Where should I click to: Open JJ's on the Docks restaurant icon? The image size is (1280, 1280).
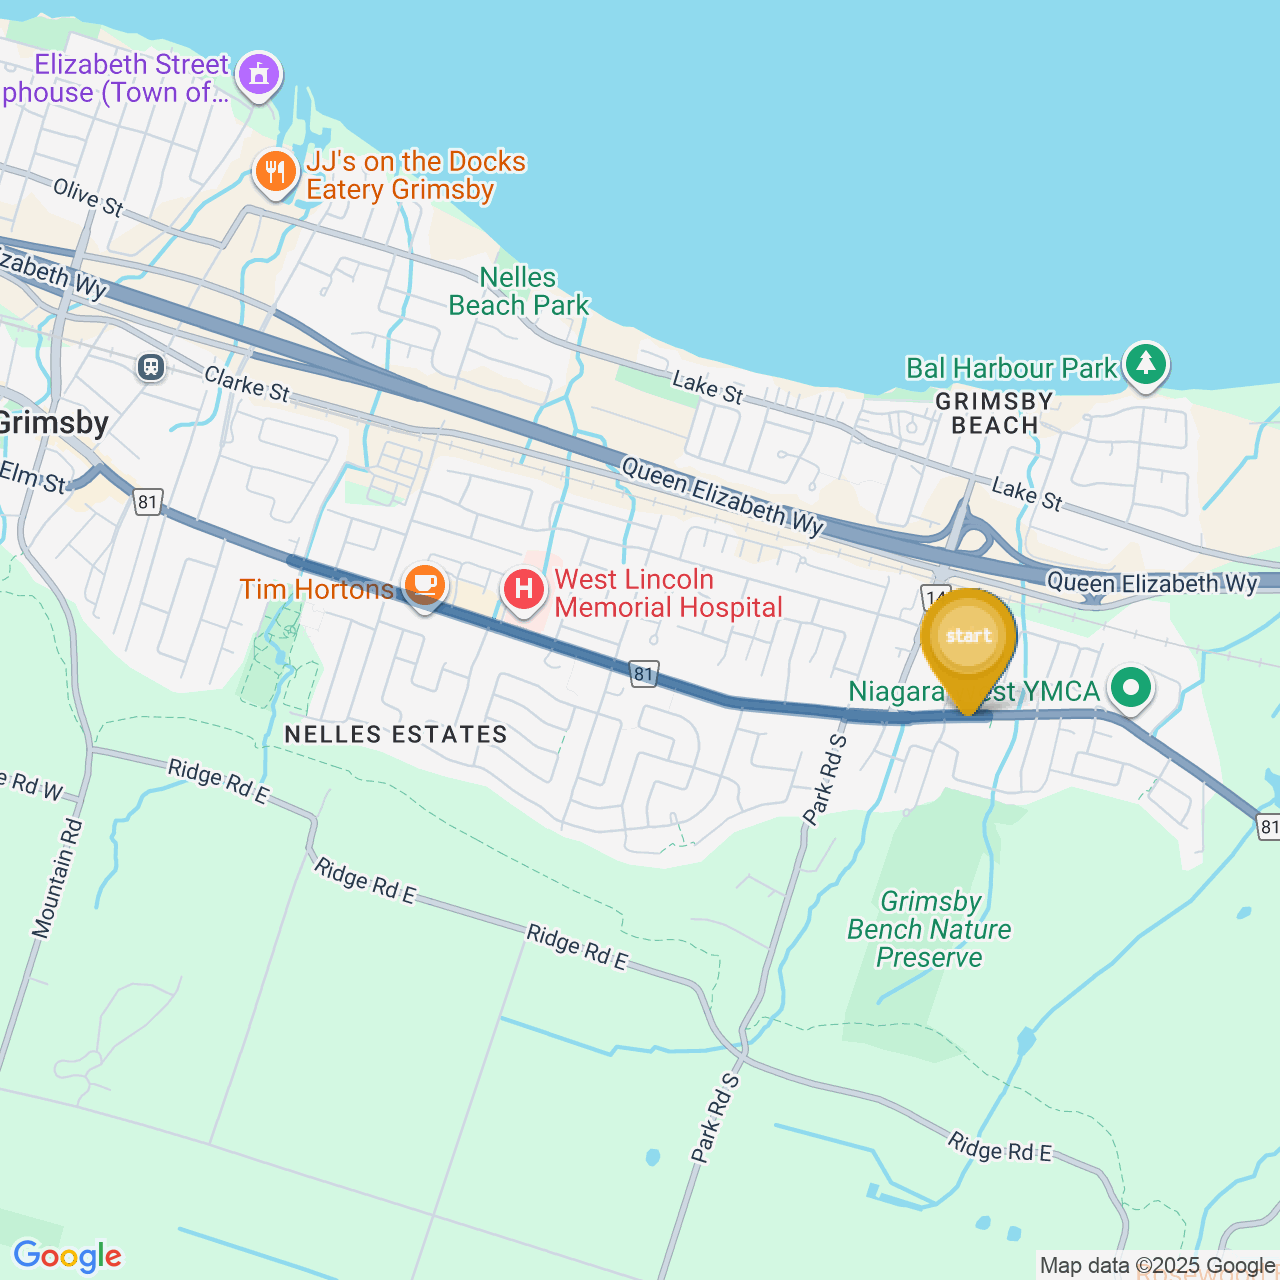[x=274, y=174]
